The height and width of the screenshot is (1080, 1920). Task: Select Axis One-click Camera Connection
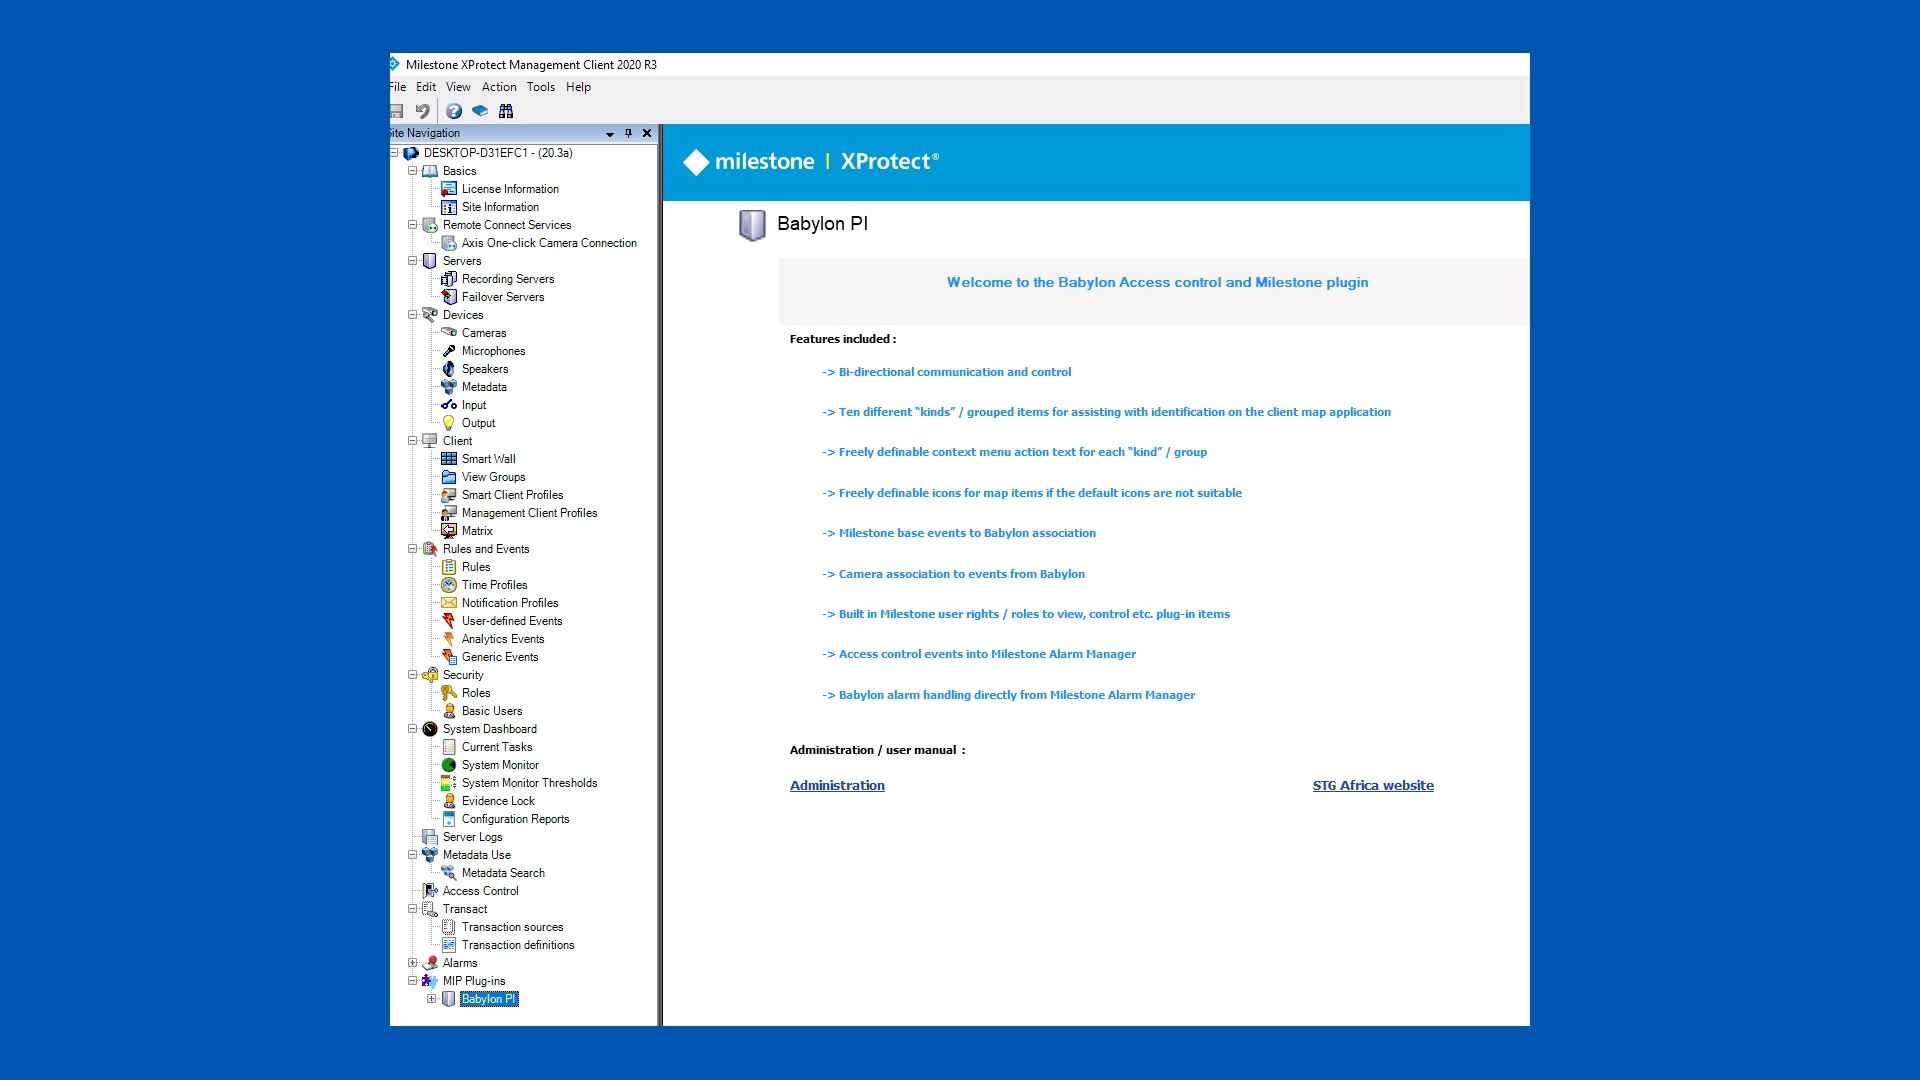pyautogui.click(x=549, y=243)
